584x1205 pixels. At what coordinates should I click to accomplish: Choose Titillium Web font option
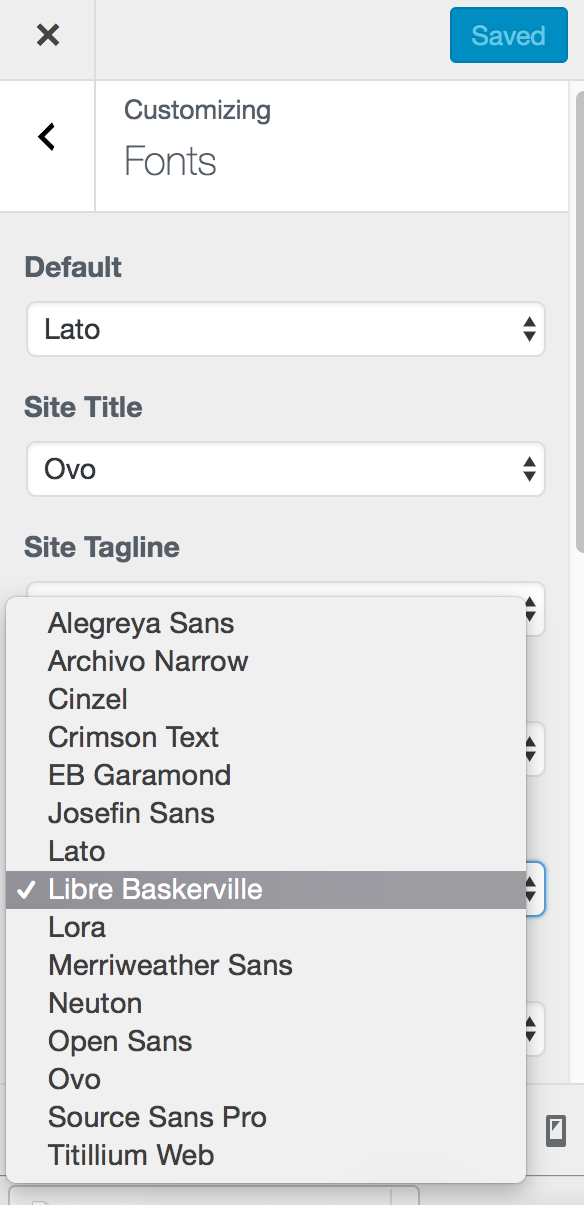266,1155
